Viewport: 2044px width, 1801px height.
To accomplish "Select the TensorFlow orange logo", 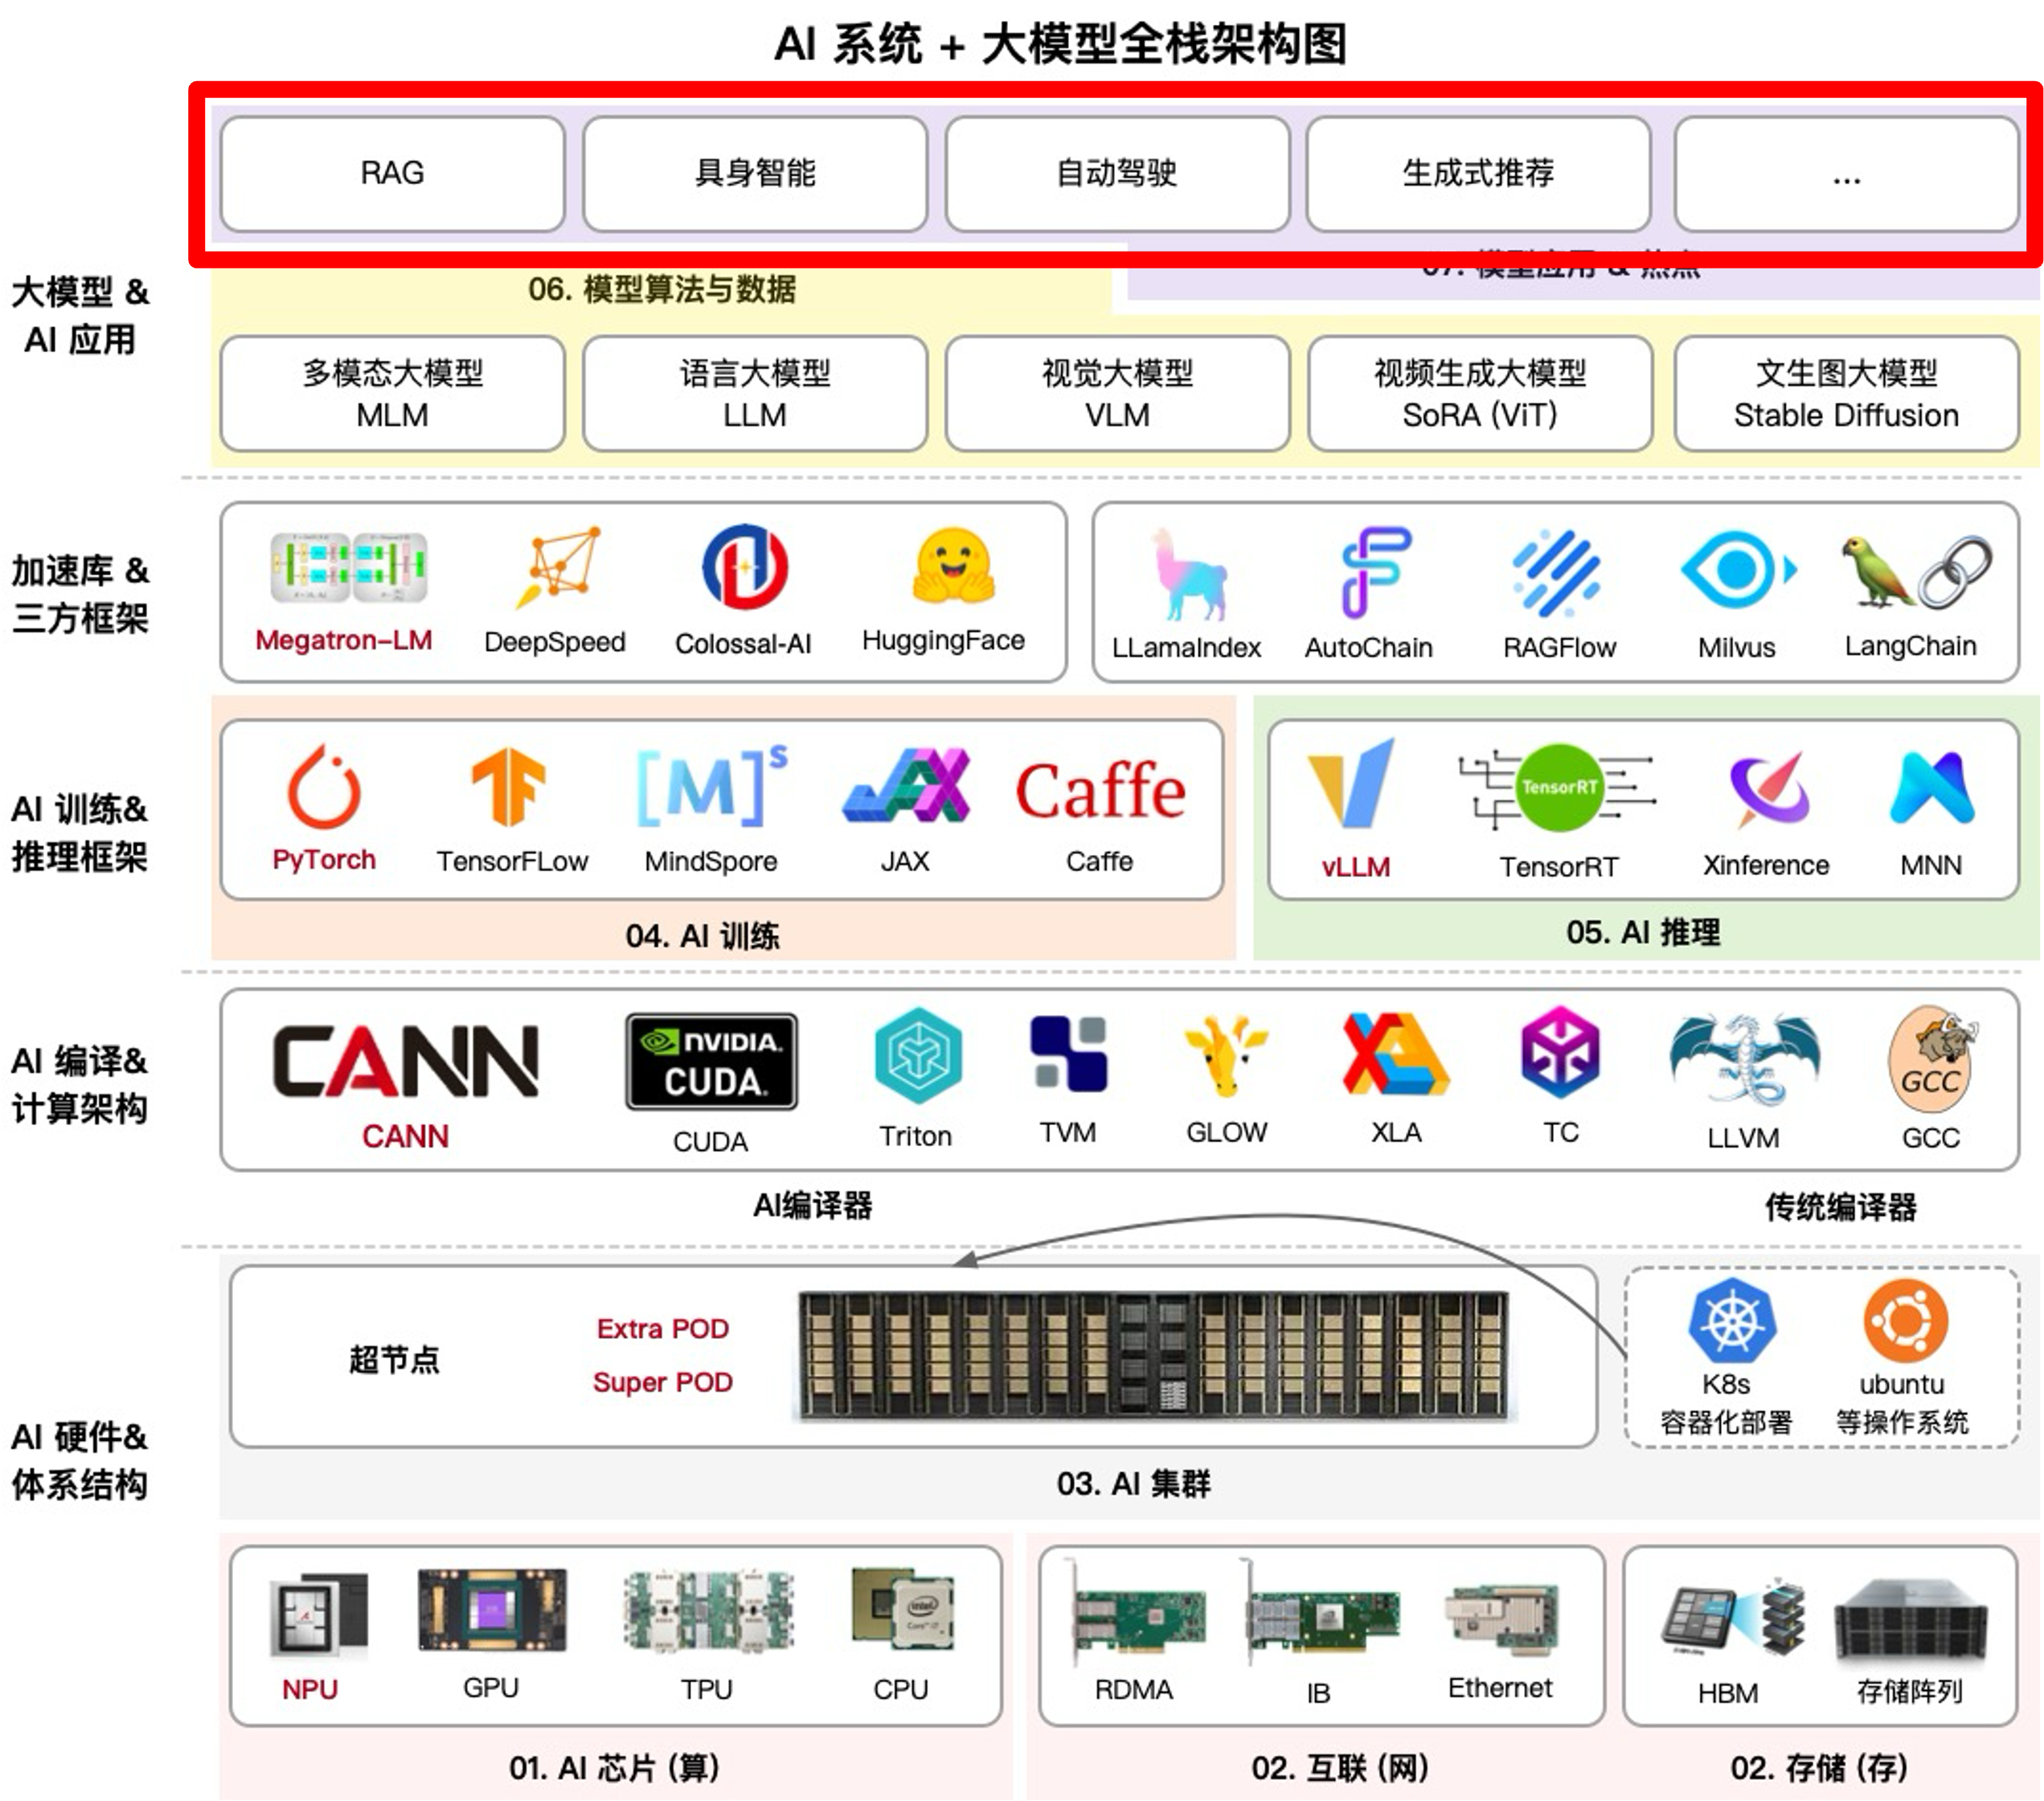I will pos(508,787).
